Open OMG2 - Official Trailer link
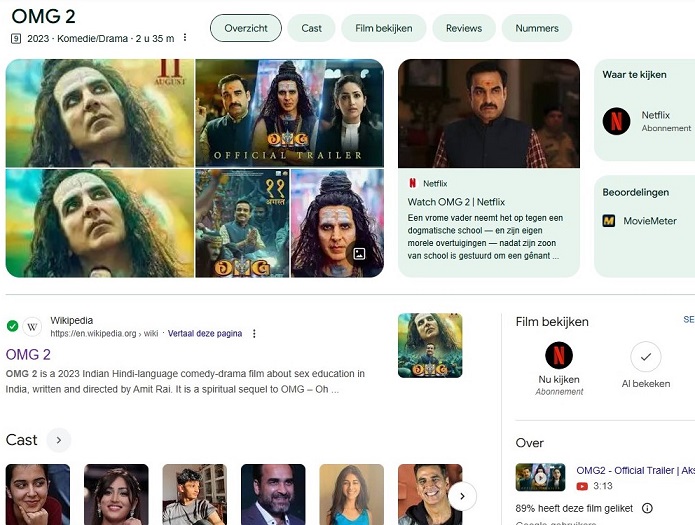Image resolution: width=695 pixels, height=525 pixels. [x=635, y=470]
